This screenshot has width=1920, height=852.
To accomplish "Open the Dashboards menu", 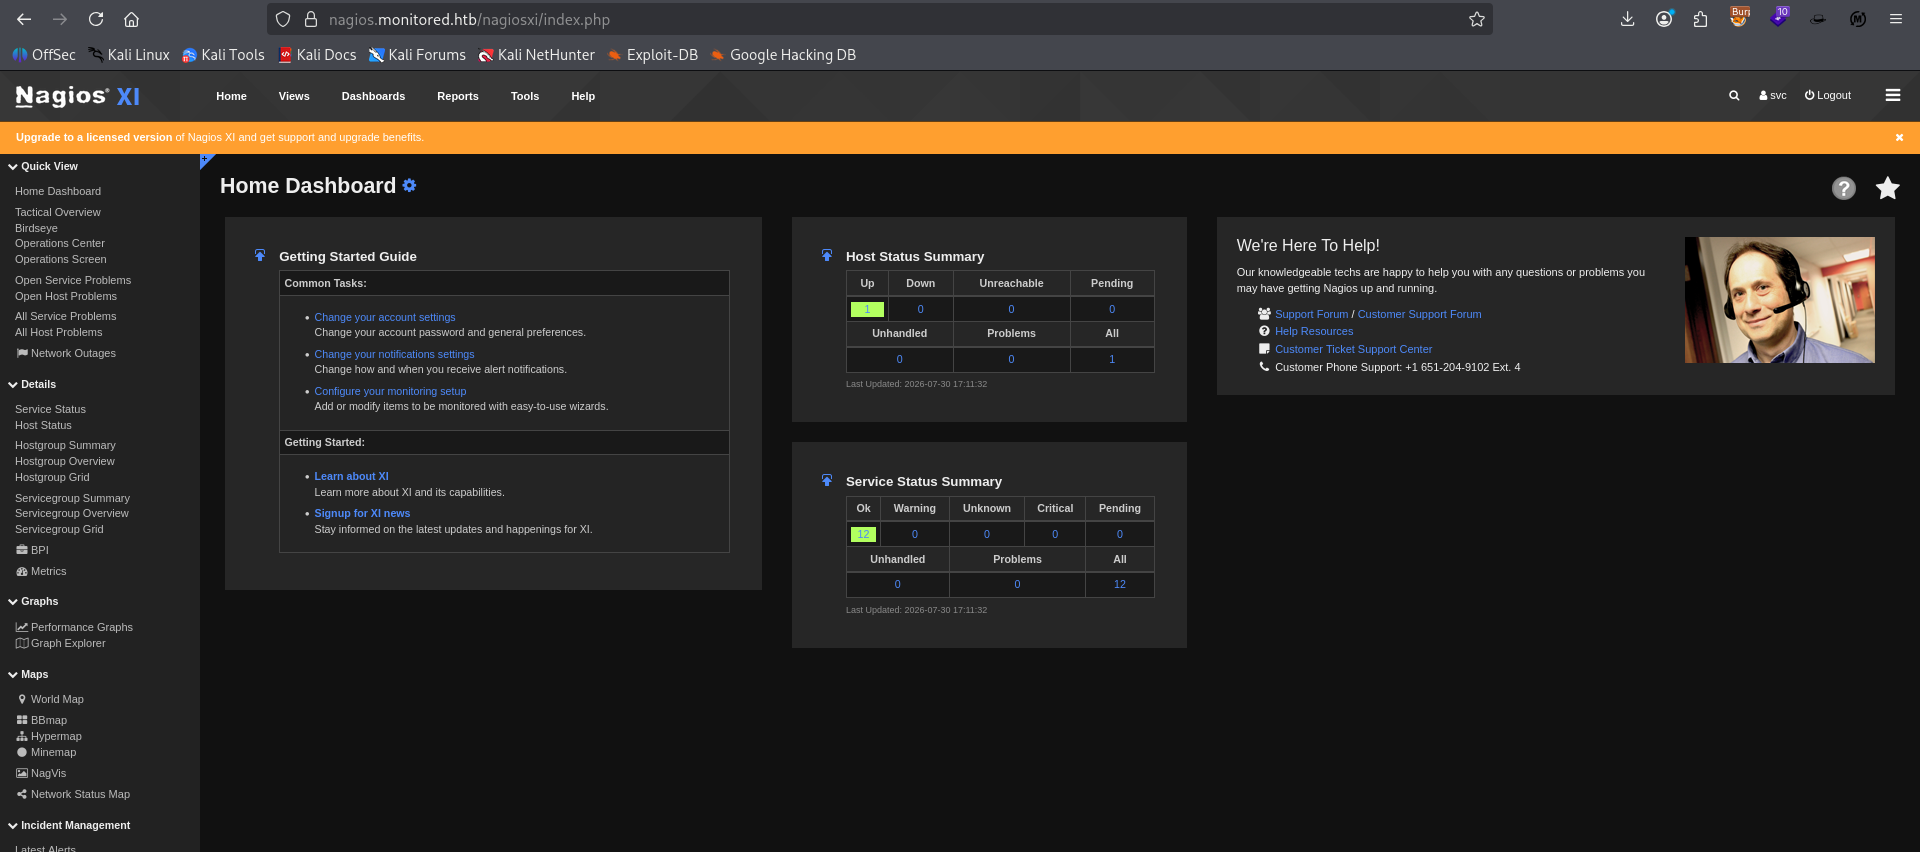I will [373, 96].
